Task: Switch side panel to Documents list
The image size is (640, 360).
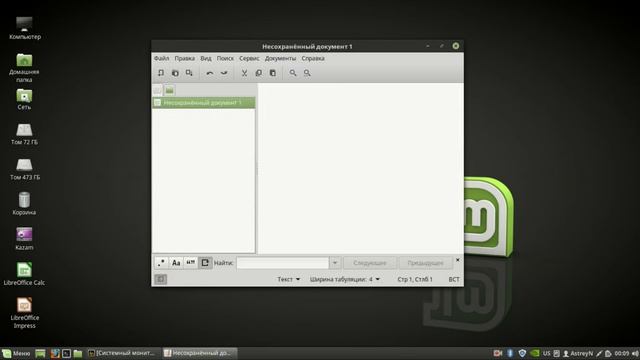Action: pos(158,90)
